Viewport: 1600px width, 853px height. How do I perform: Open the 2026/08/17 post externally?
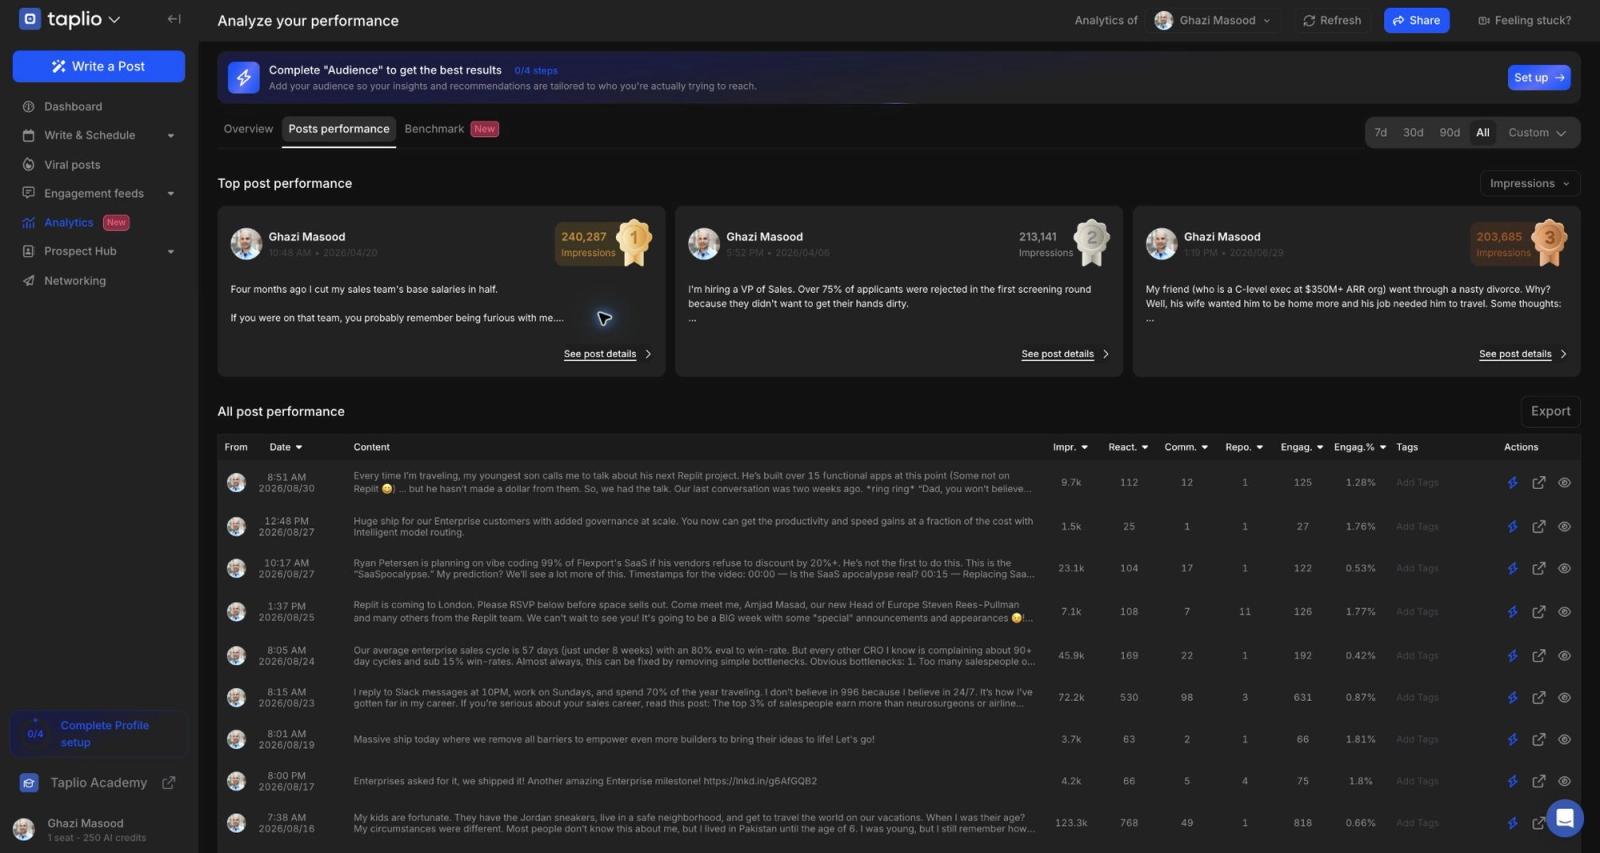(x=1538, y=782)
